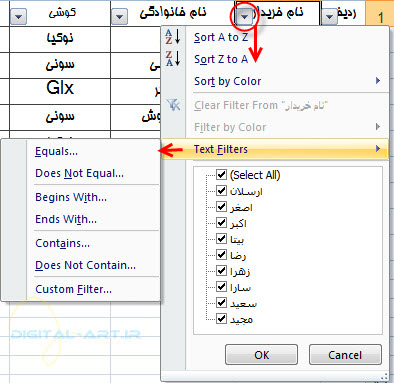
Task: Select the Text Filters menu item
Action: point(275,149)
